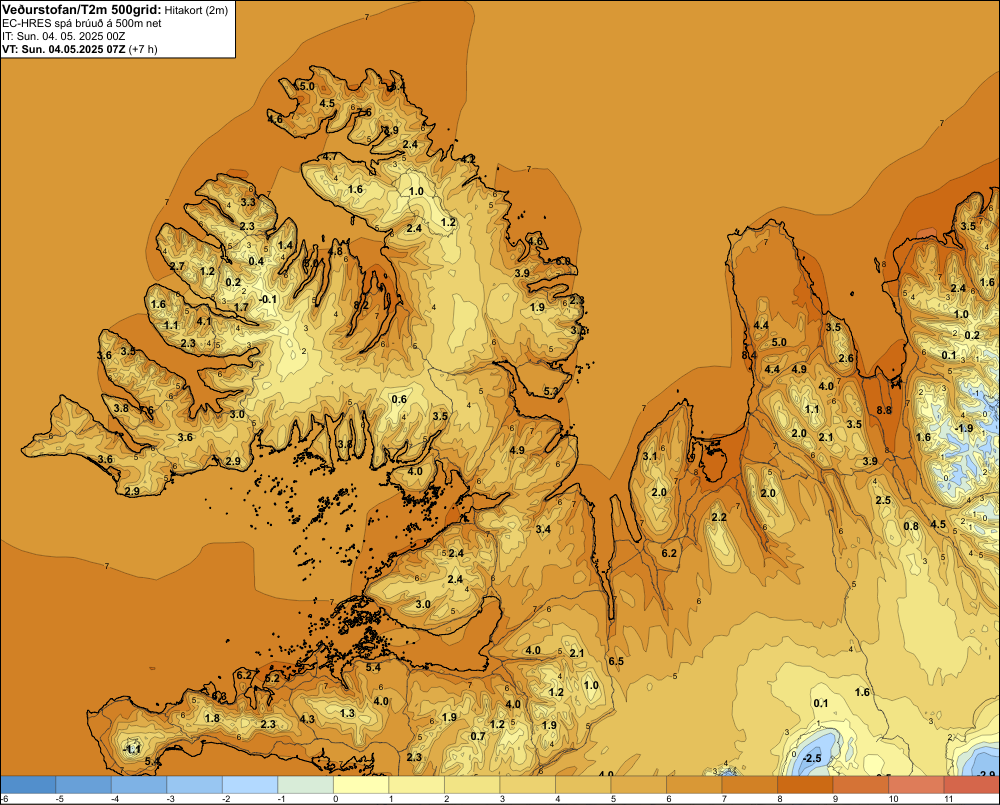Click the '-1.9' value on the blue area

964,428
